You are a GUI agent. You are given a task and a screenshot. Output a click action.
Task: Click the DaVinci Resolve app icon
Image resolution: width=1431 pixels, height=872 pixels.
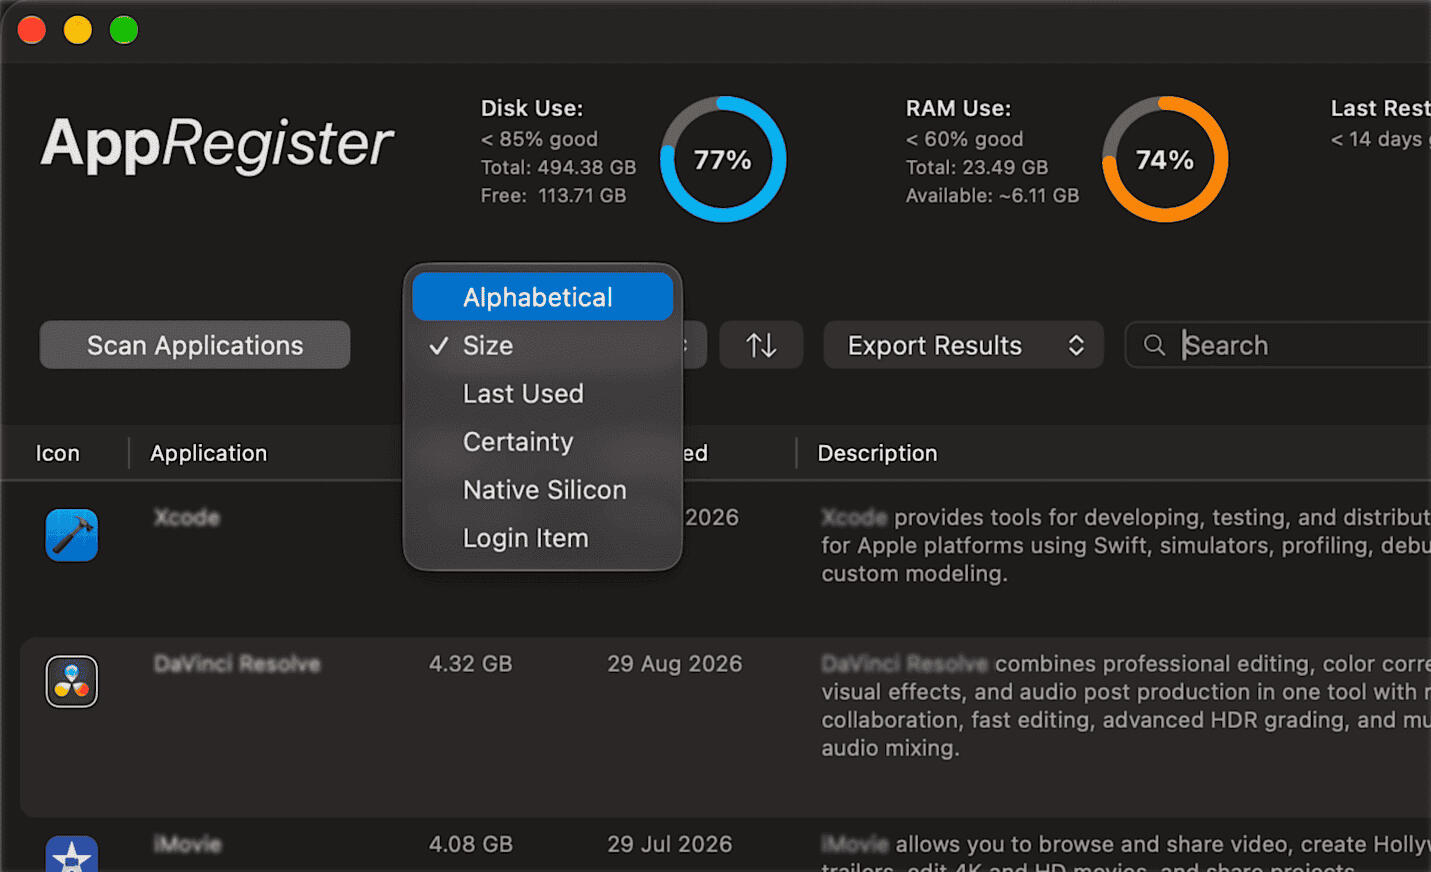tap(72, 681)
